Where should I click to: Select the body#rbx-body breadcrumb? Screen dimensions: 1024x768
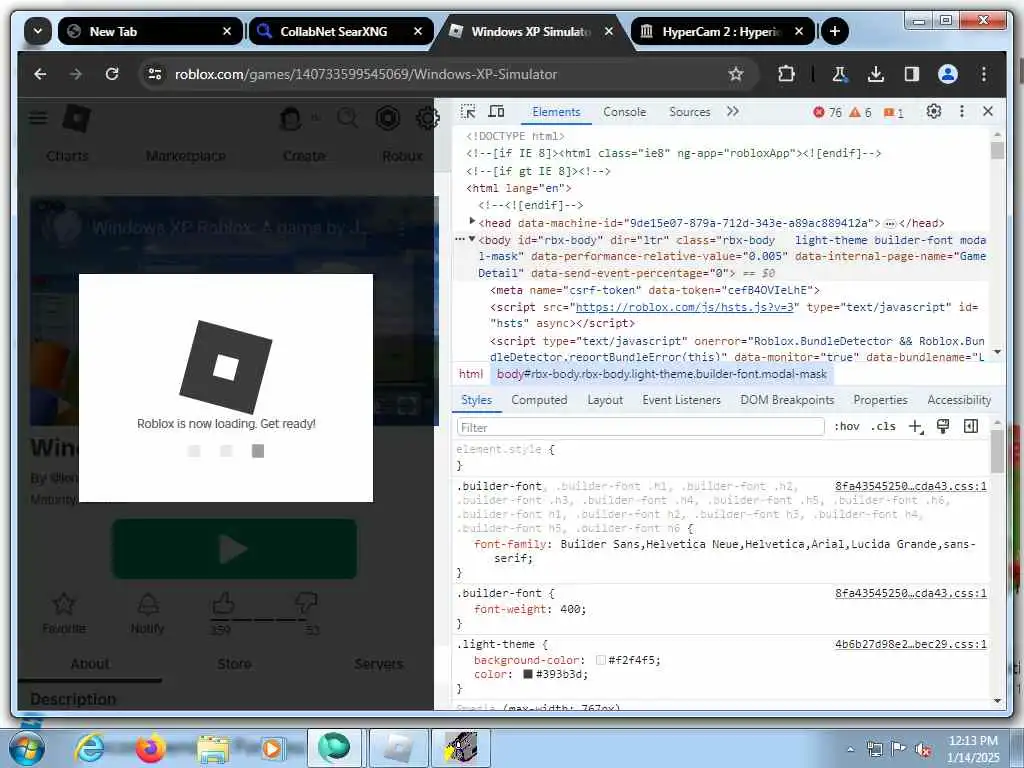pos(662,374)
